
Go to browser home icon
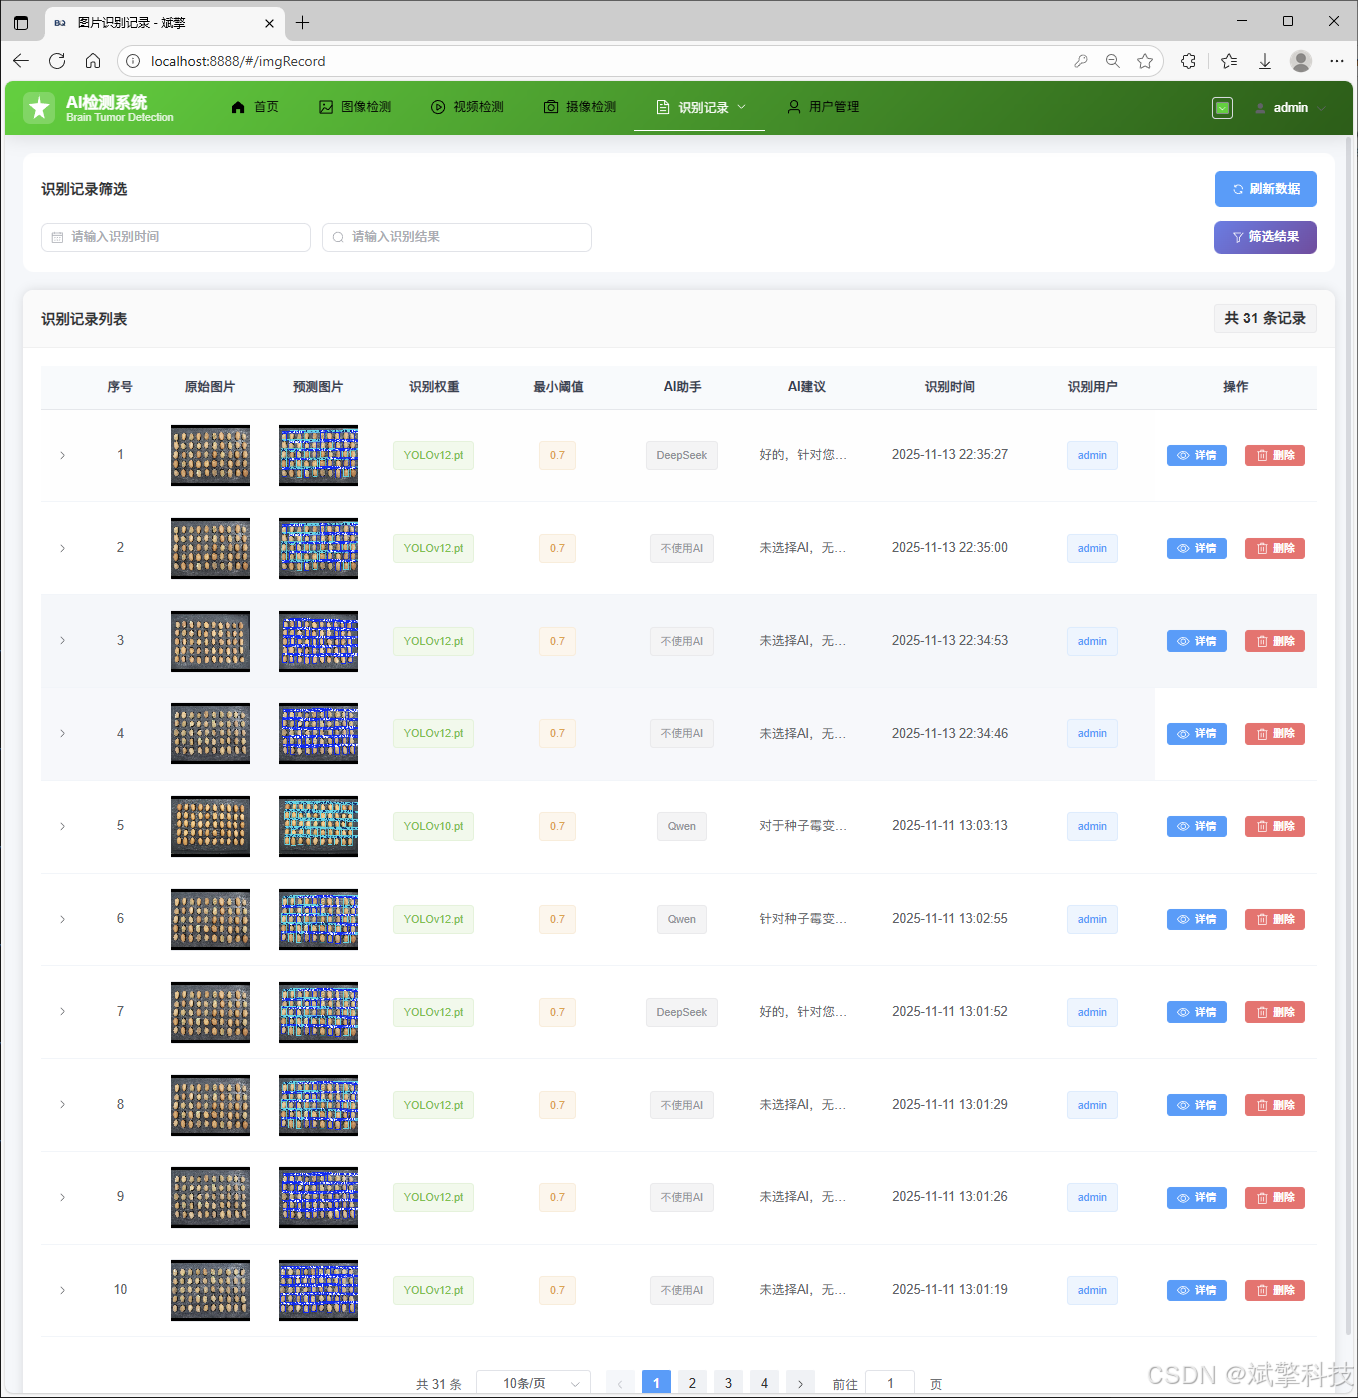(x=93, y=61)
